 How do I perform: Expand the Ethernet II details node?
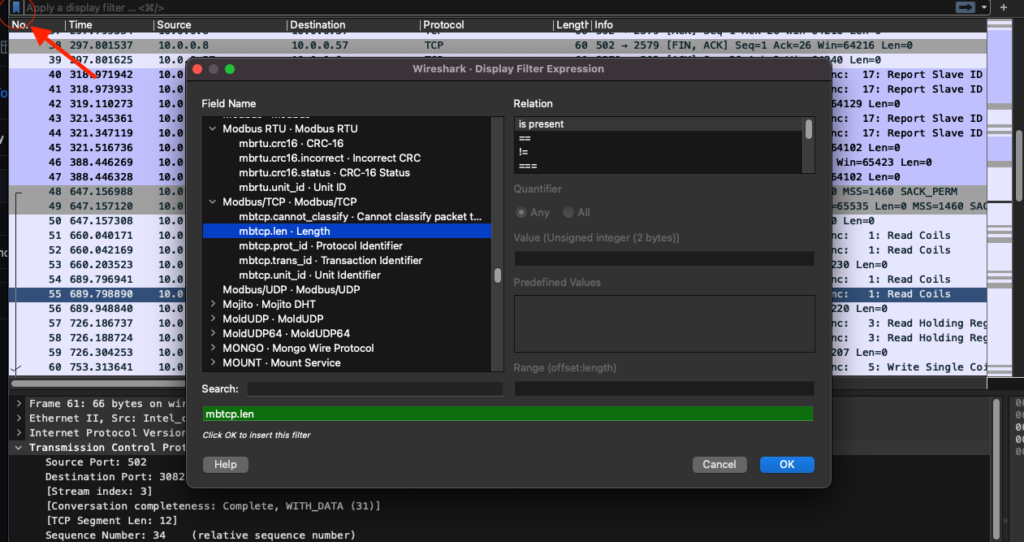19,418
